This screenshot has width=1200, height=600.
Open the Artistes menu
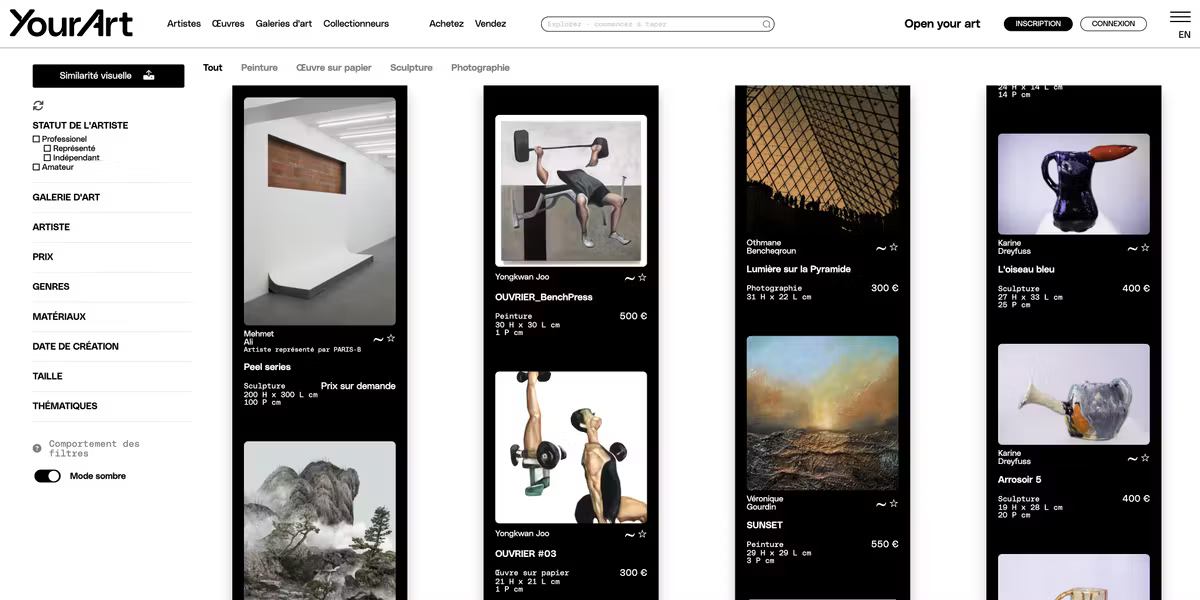coord(184,24)
